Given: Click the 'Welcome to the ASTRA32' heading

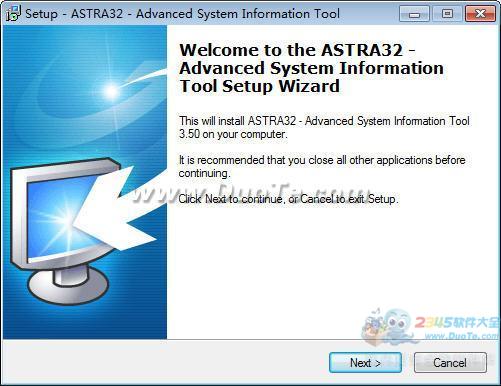Looking at the screenshot, I should coord(311,68).
